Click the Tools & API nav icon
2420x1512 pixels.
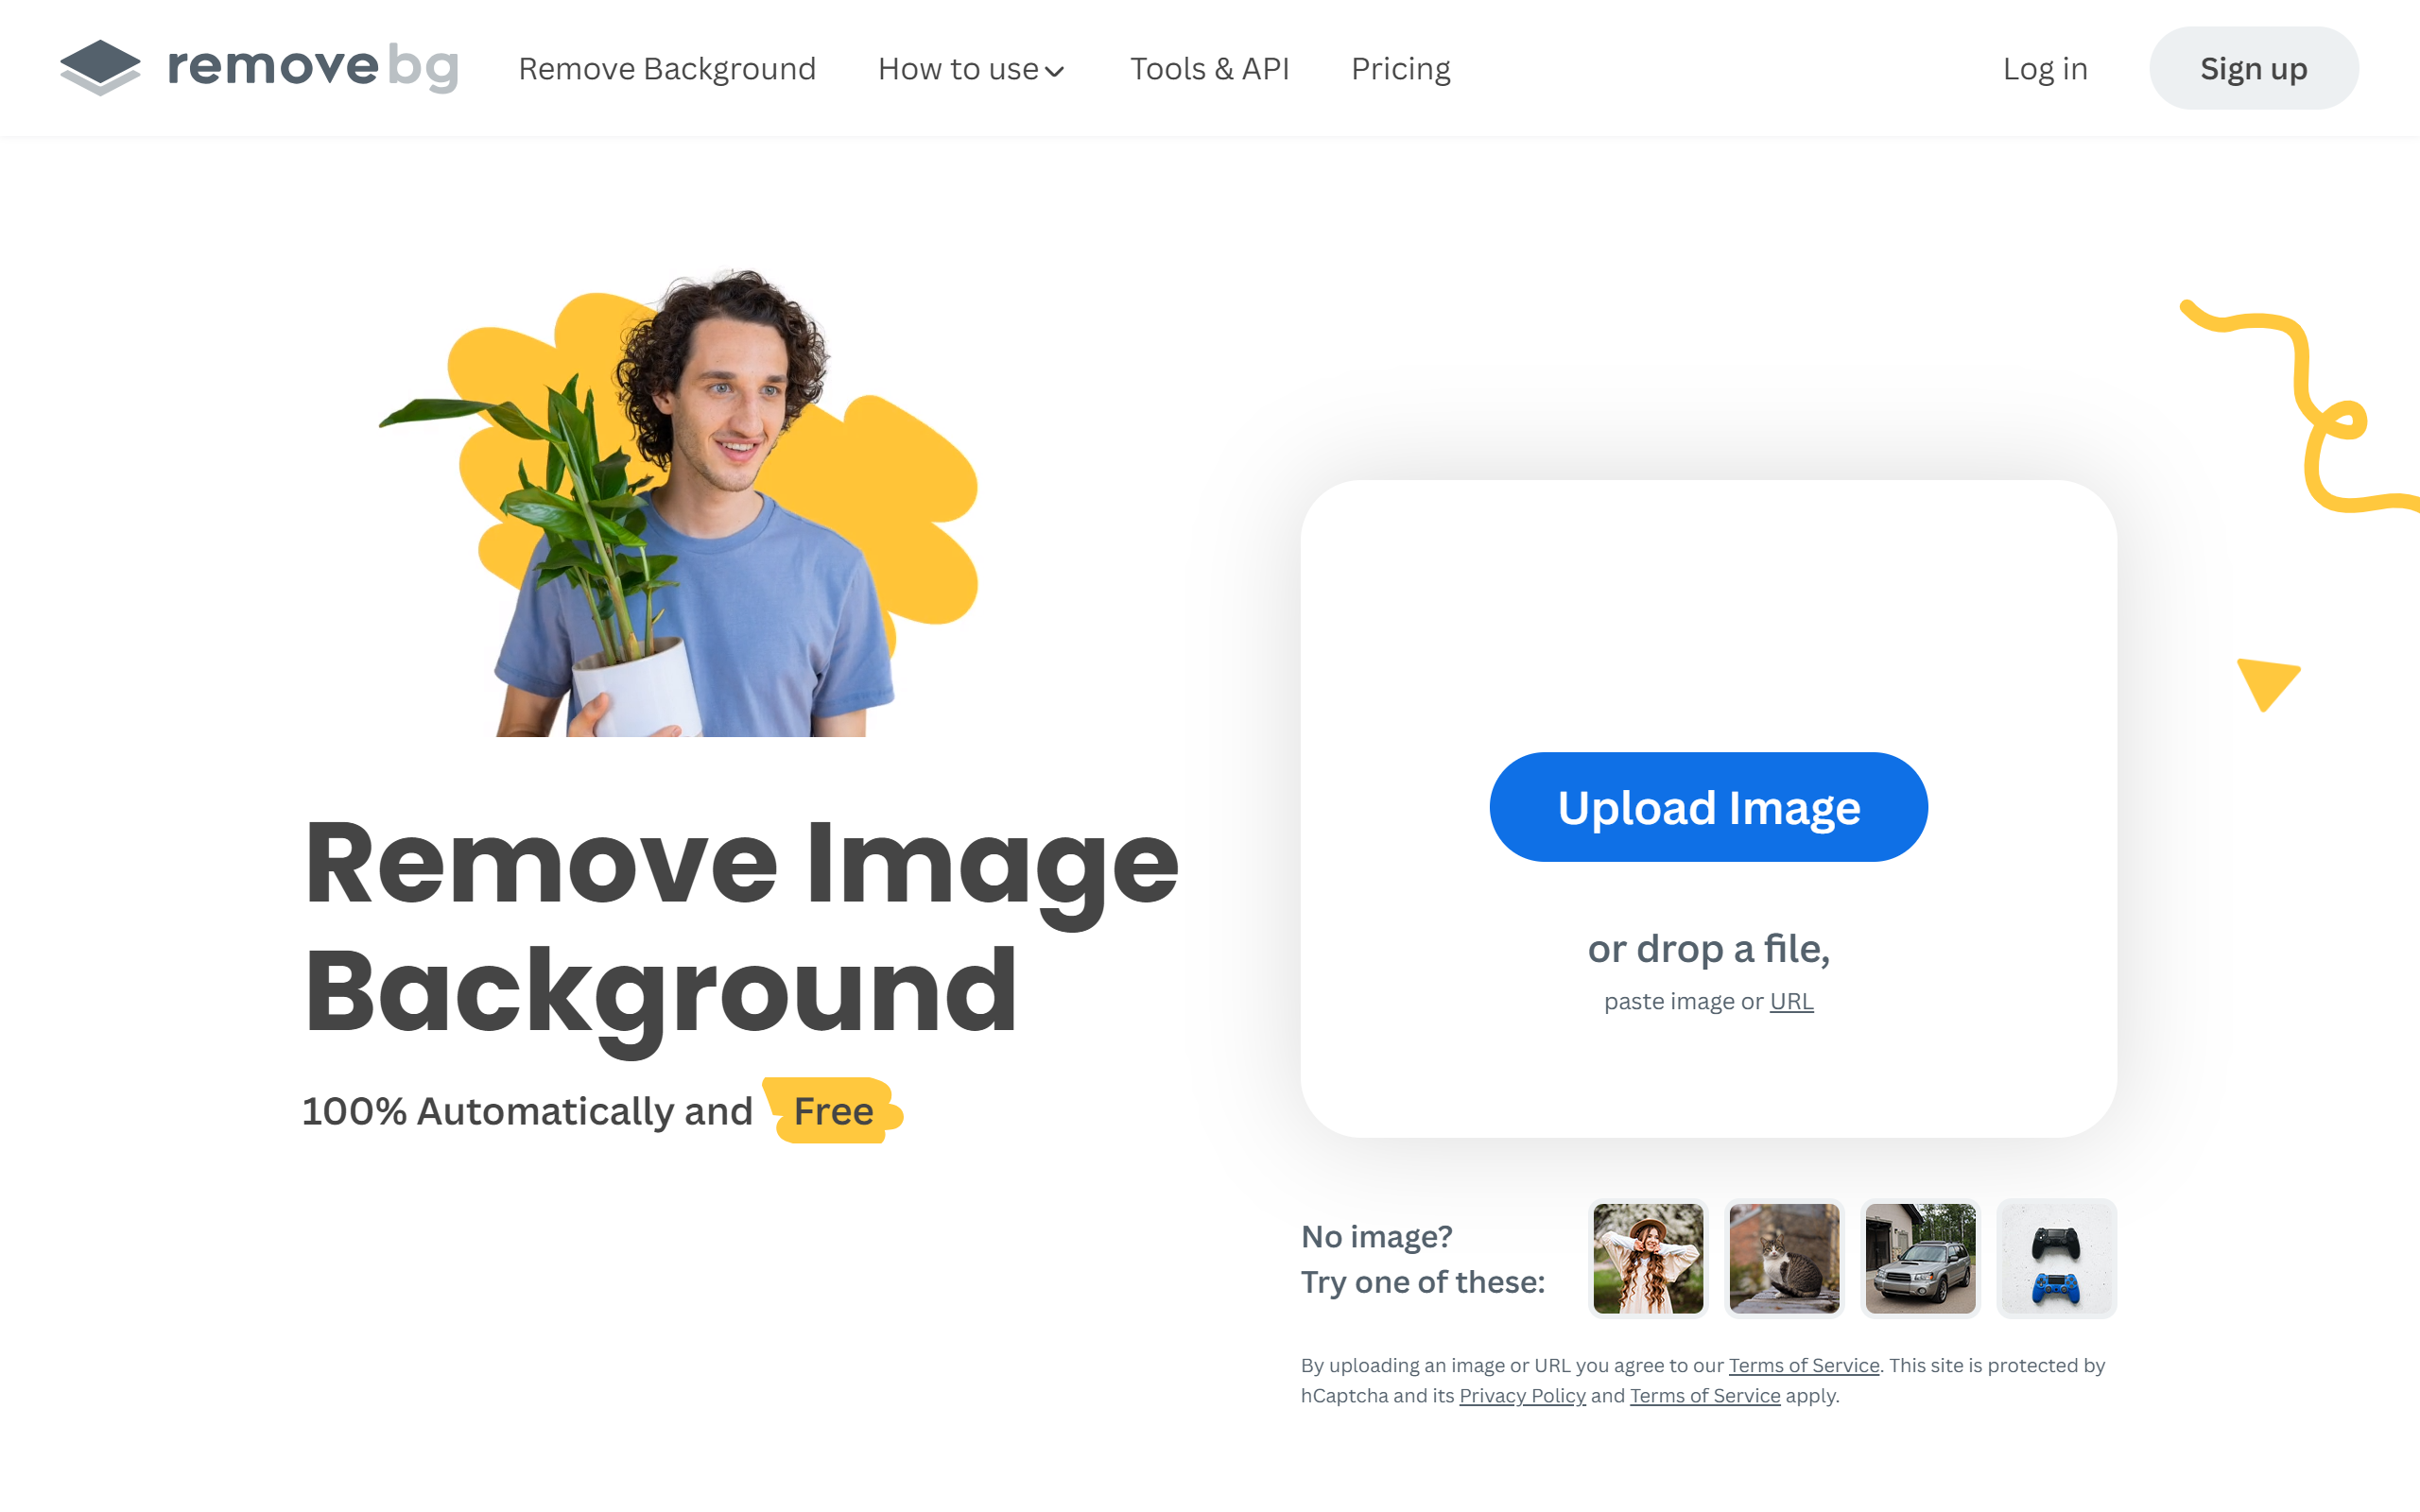click(x=1209, y=68)
